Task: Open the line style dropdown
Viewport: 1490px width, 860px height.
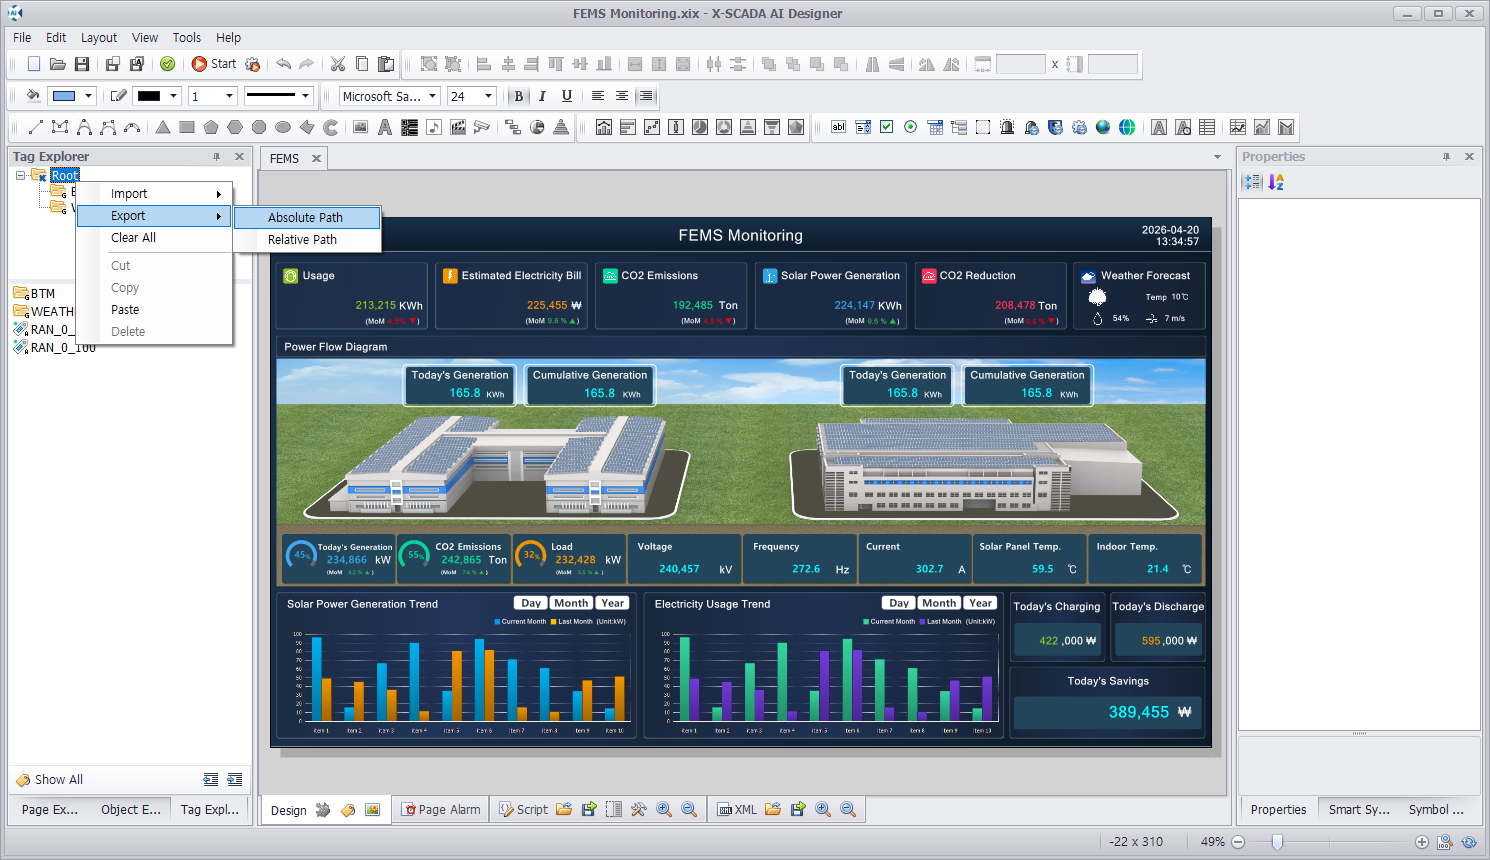Action: (305, 96)
